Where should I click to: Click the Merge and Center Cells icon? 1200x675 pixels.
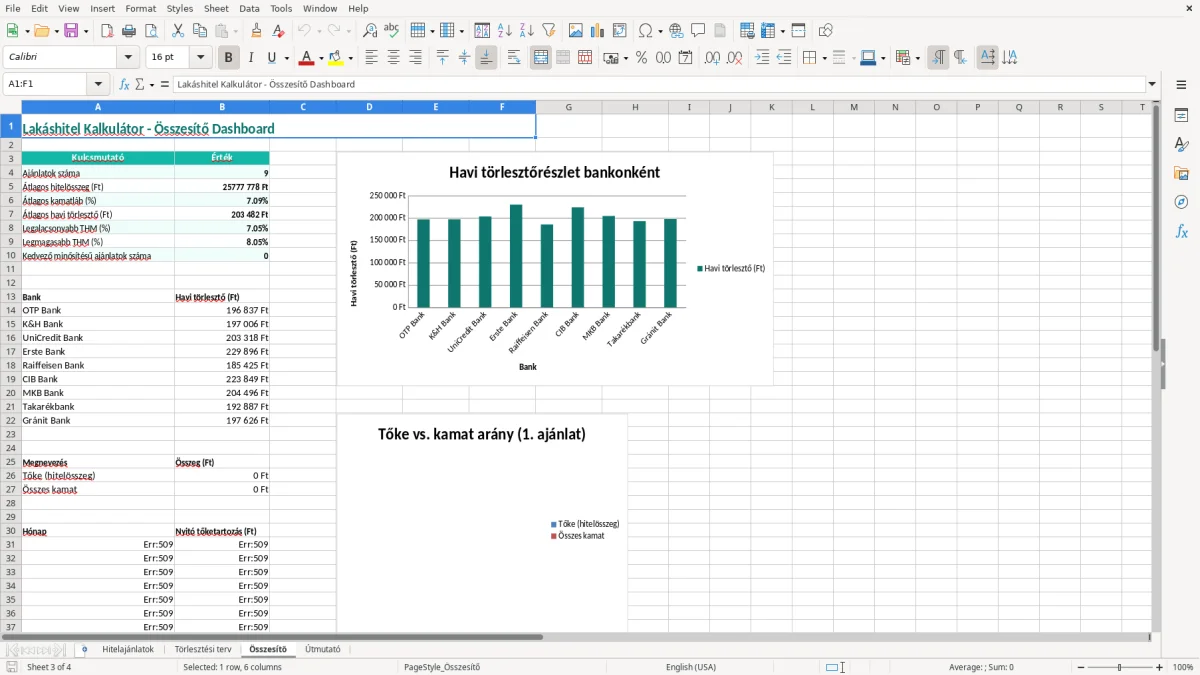541,58
